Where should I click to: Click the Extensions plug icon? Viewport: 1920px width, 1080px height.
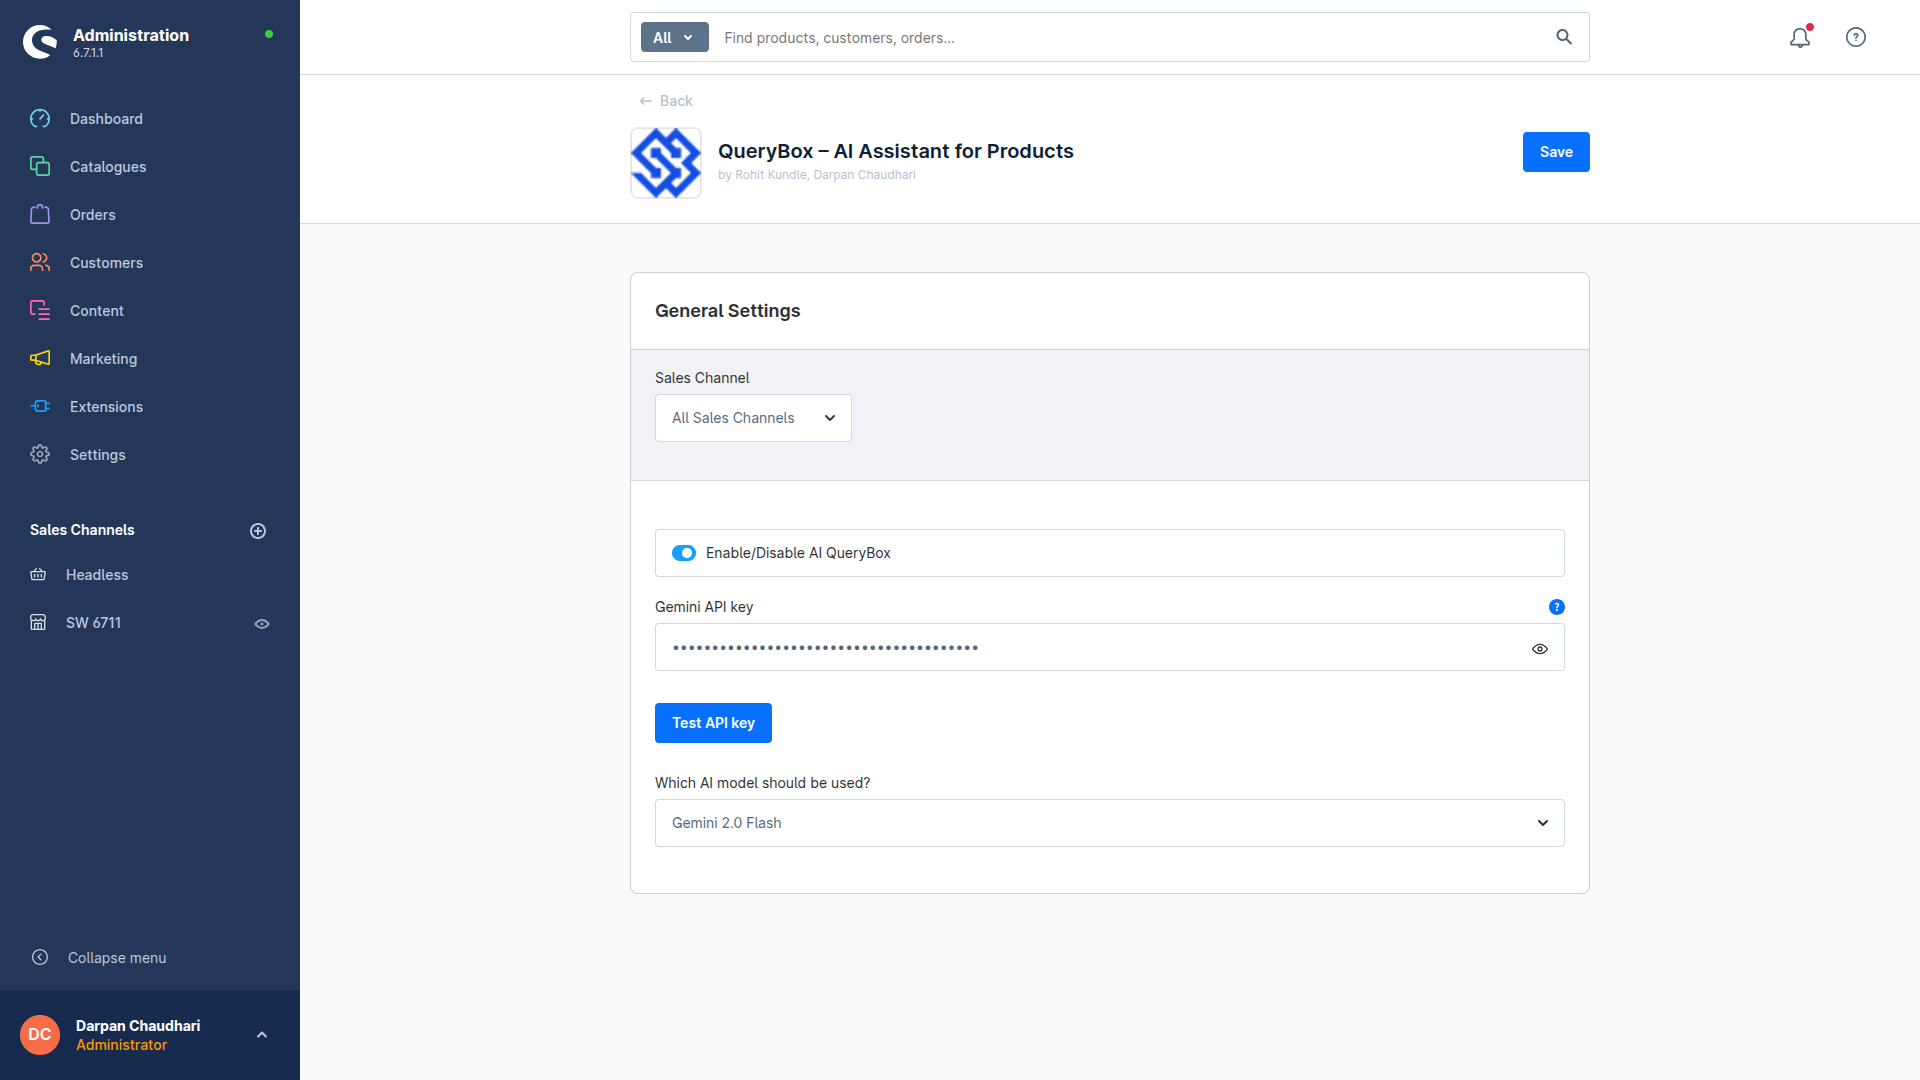coord(40,407)
